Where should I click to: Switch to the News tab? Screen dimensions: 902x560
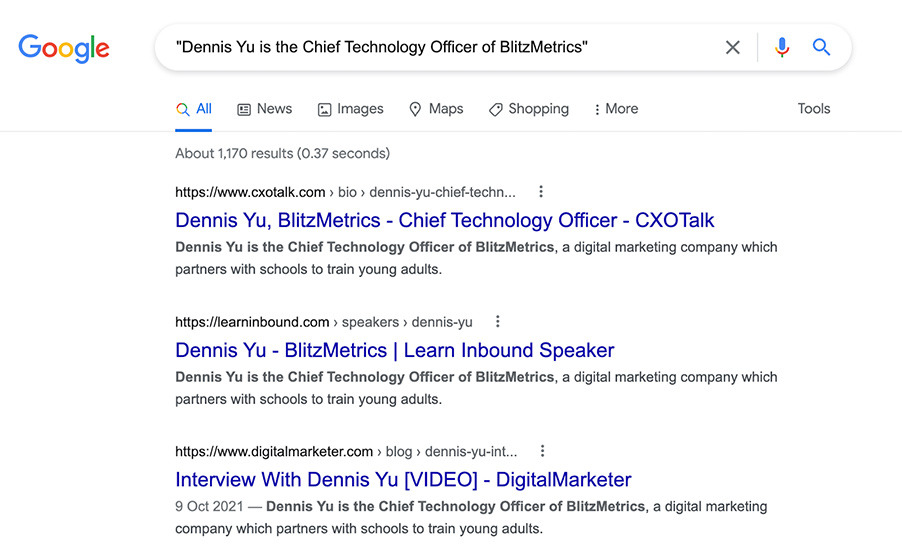(265, 109)
